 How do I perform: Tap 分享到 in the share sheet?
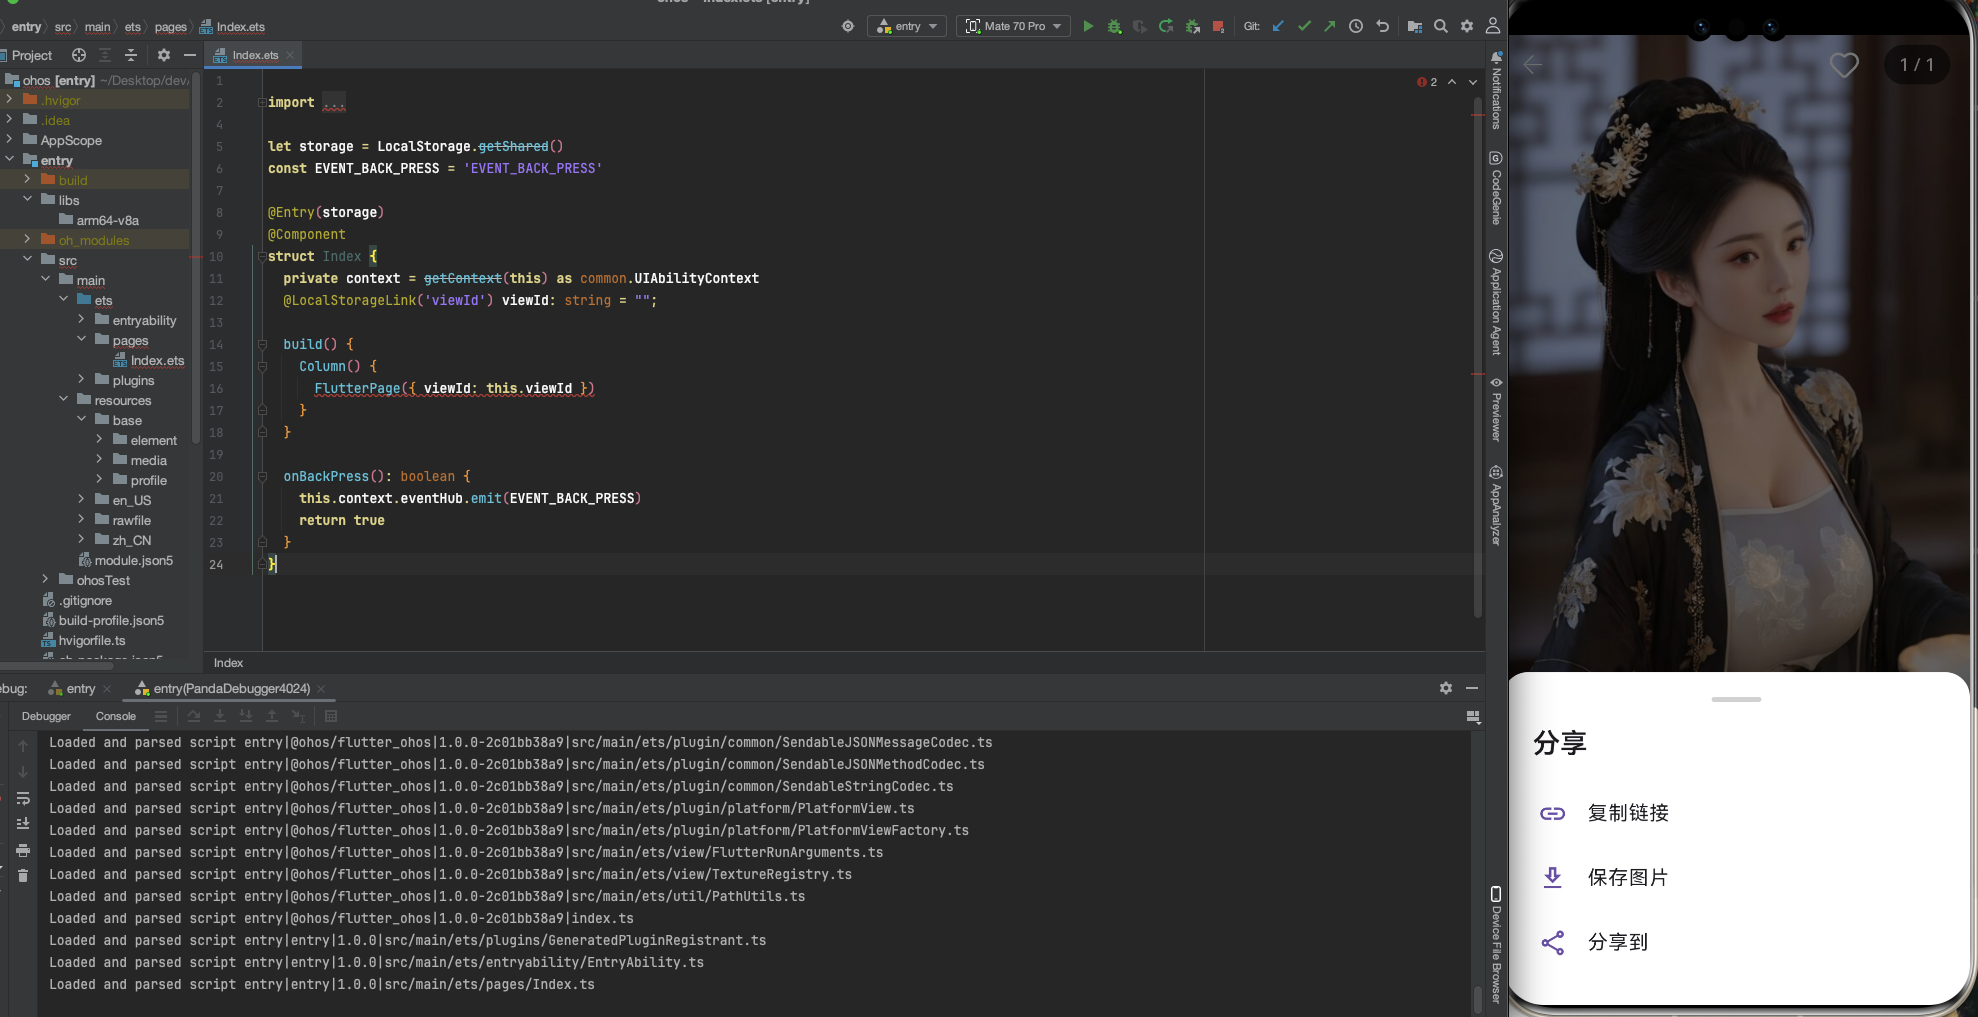[1738, 942]
